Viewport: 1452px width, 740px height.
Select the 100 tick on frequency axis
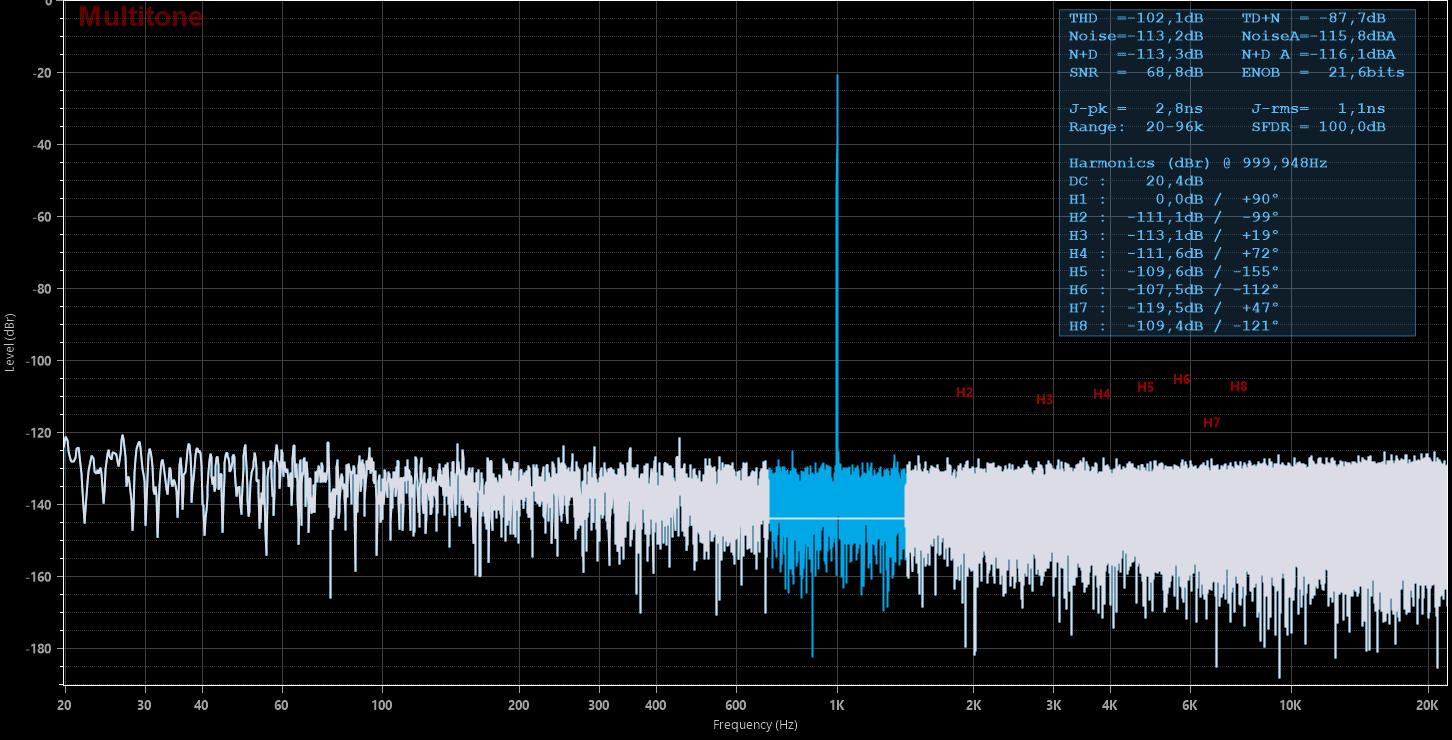coord(381,705)
